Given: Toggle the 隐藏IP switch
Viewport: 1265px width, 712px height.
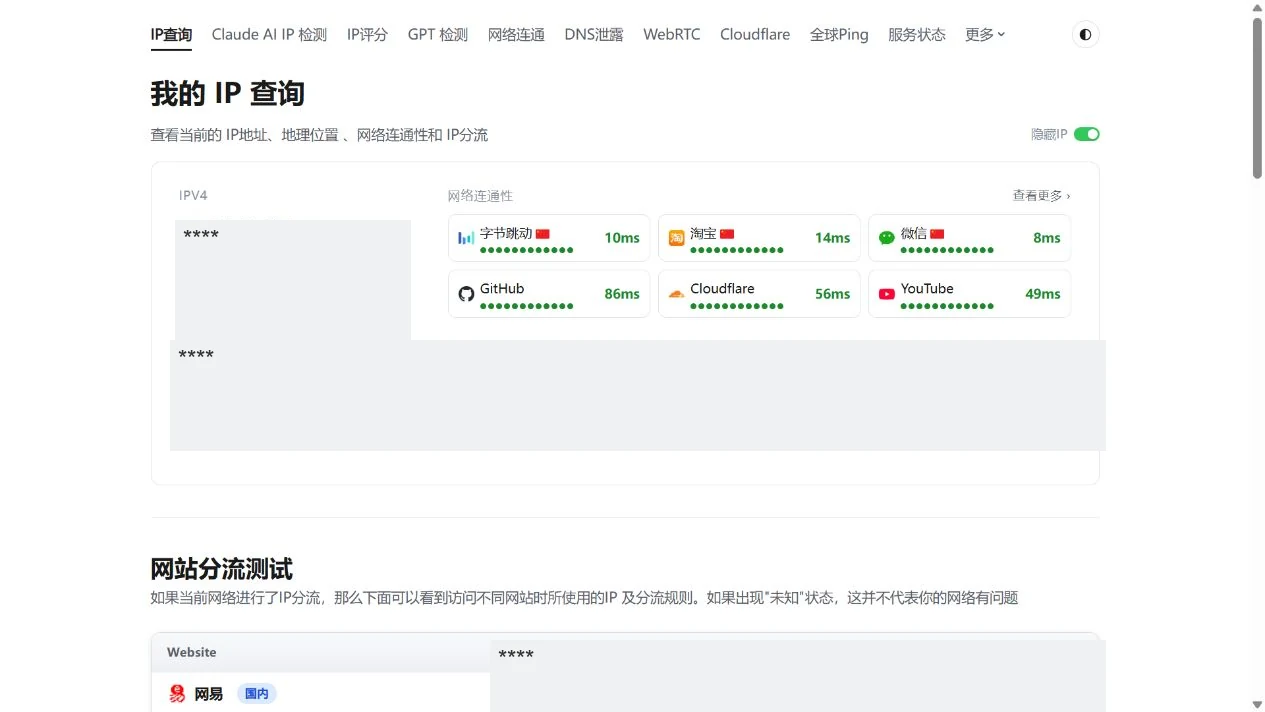Looking at the screenshot, I should click(1087, 134).
